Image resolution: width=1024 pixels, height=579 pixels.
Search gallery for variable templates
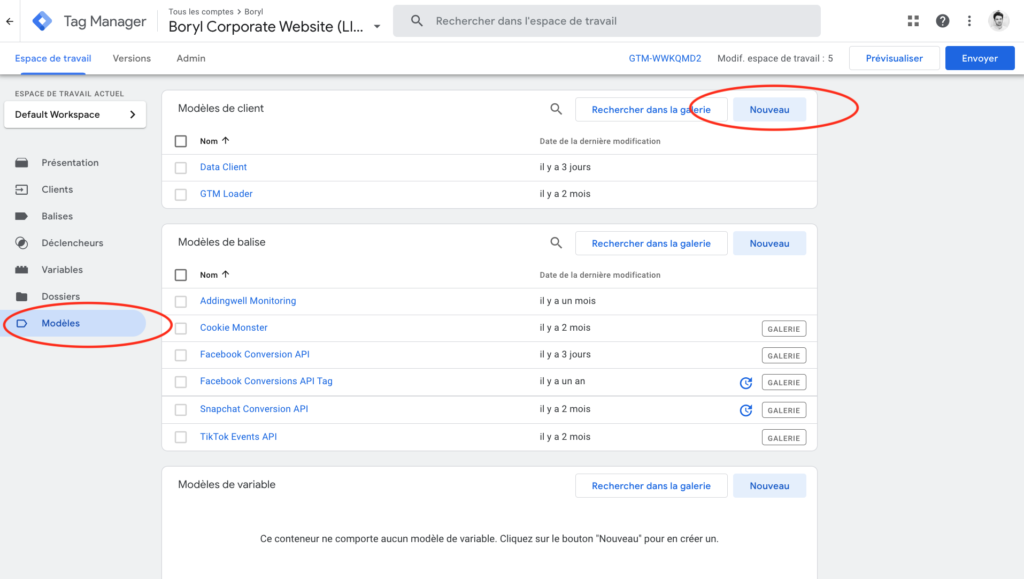click(x=651, y=486)
